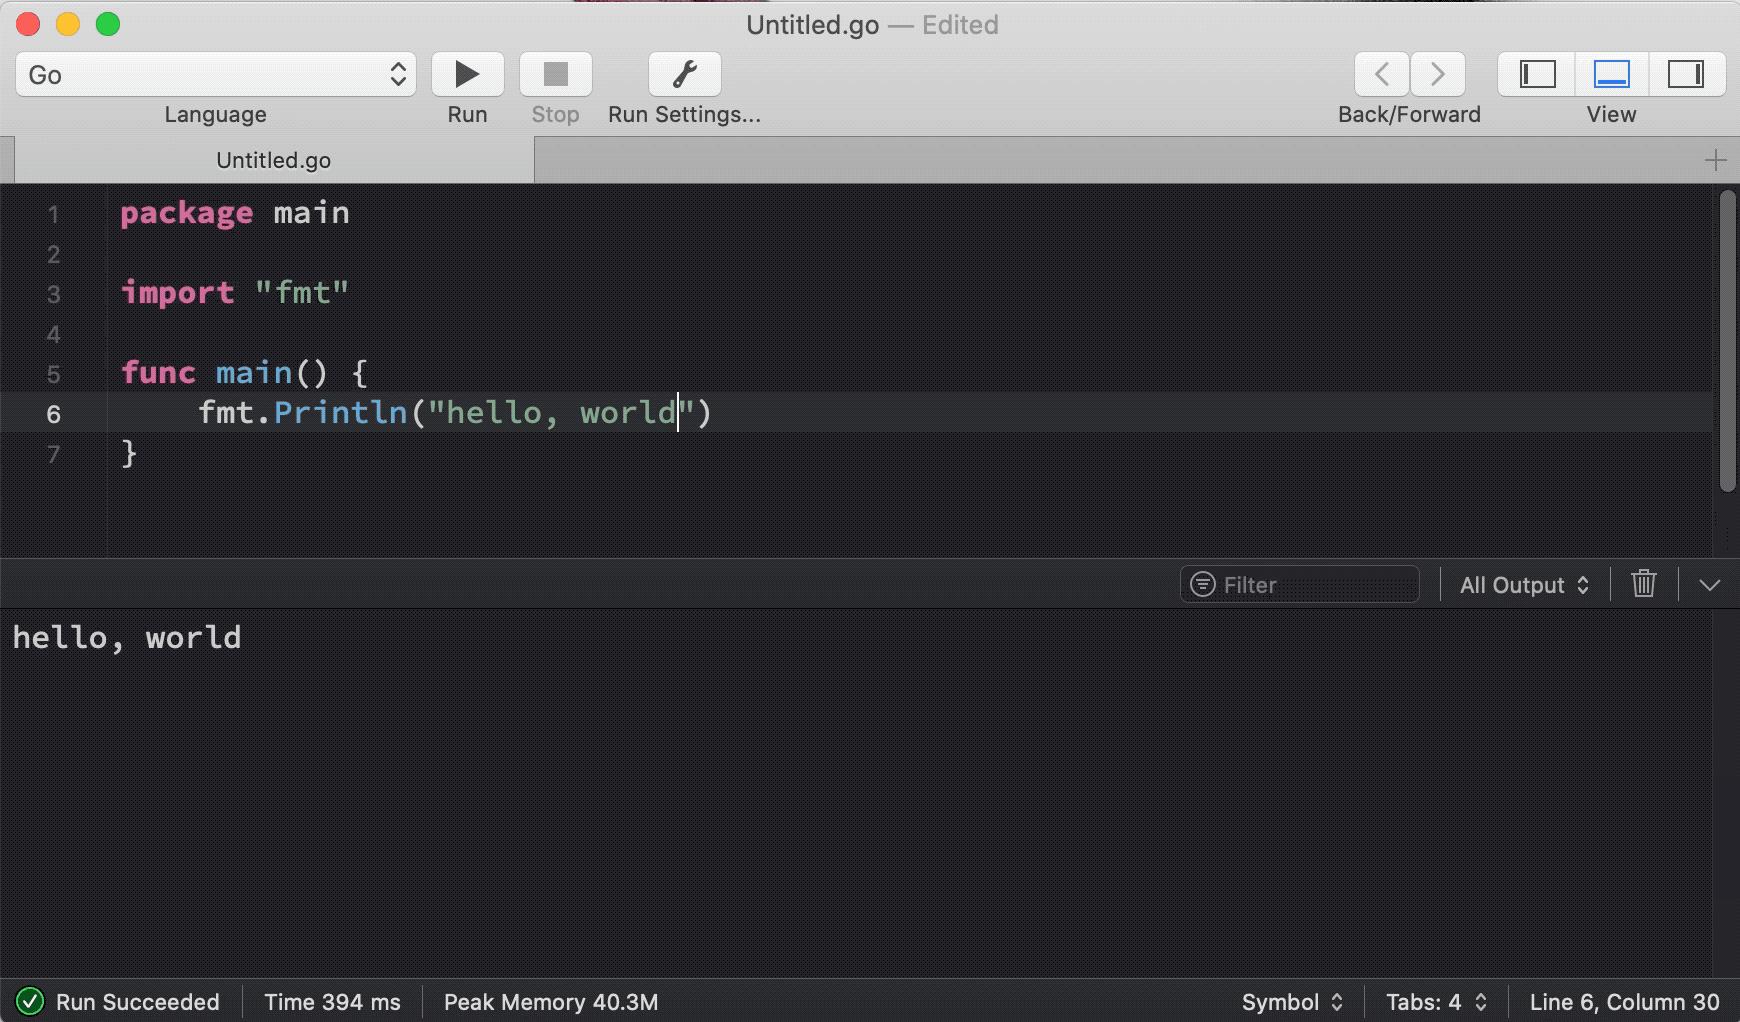Viewport: 1740px width, 1022px height.
Task: Collapse the console with the chevron
Action: point(1710,584)
